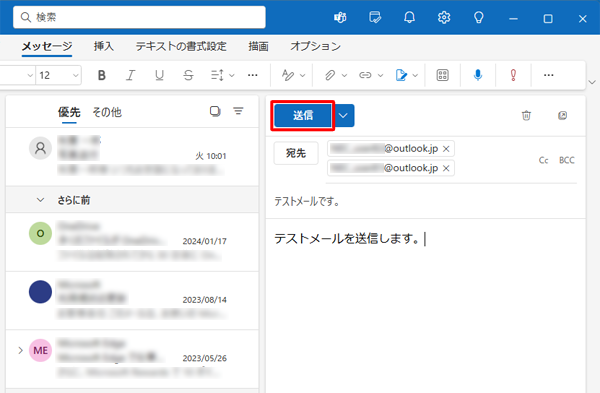Open the message dated 2023/08/14
This screenshot has width=600, height=393.
tap(132, 300)
